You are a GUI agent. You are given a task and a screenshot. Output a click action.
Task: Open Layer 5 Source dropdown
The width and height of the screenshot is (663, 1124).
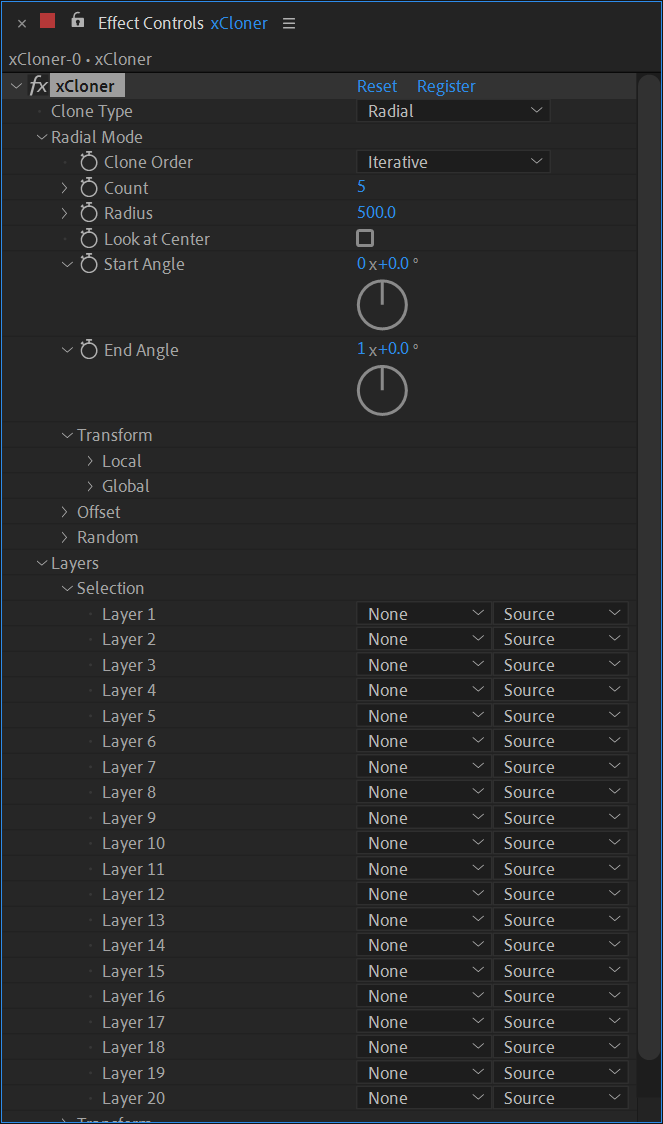(x=561, y=715)
